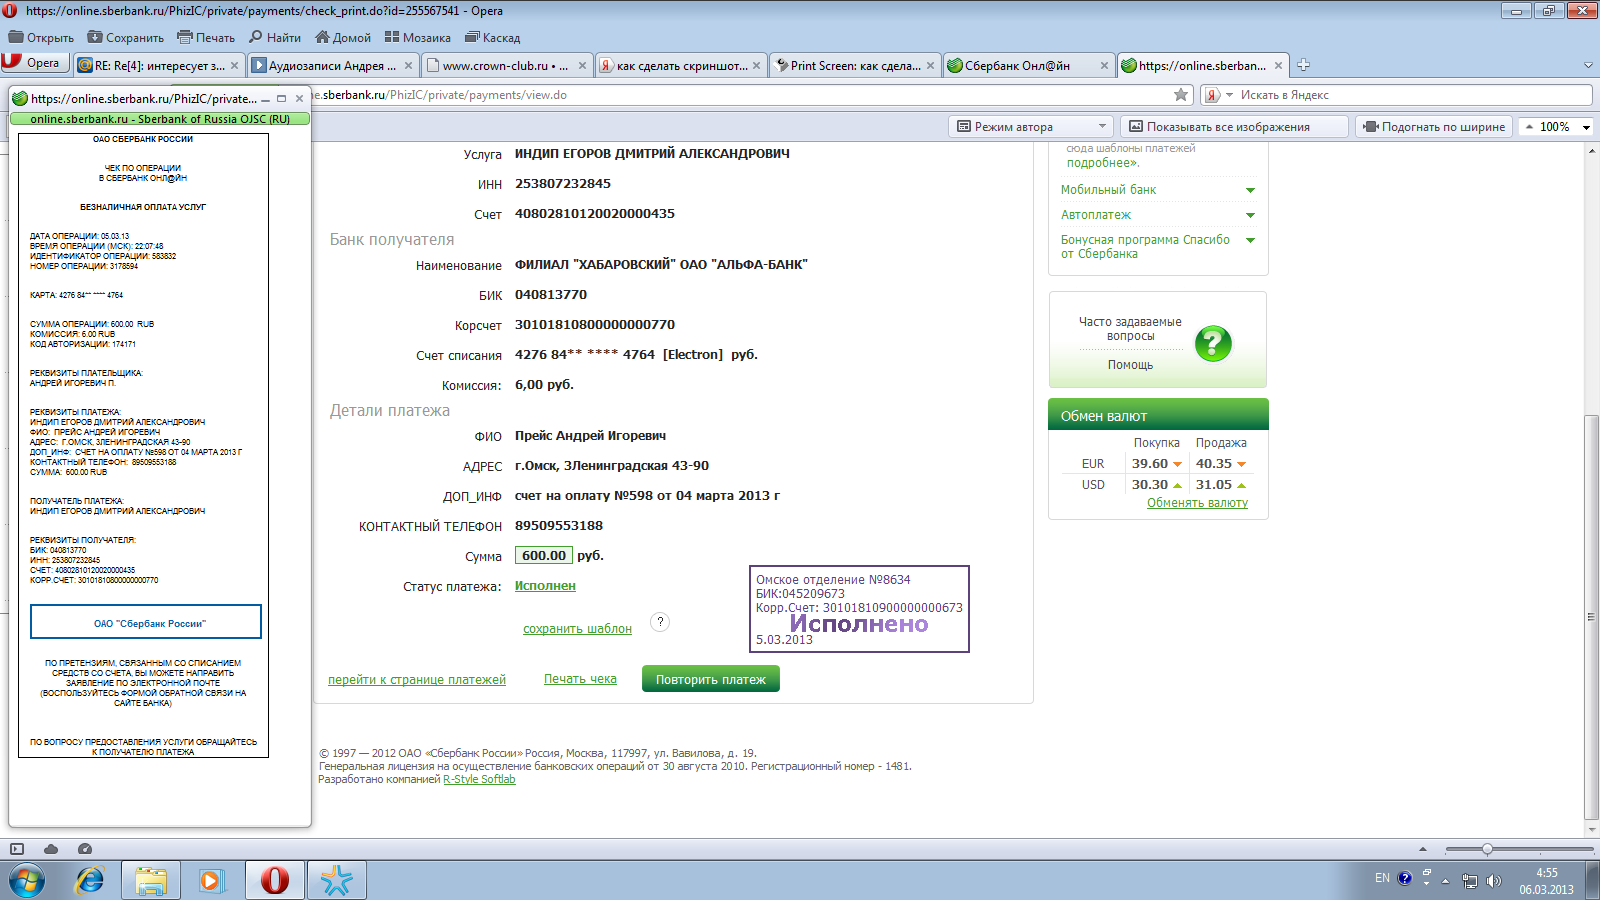Switch to Print Screen: как сдела tab
The image size is (1600, 900).
(x=855, y=66)
